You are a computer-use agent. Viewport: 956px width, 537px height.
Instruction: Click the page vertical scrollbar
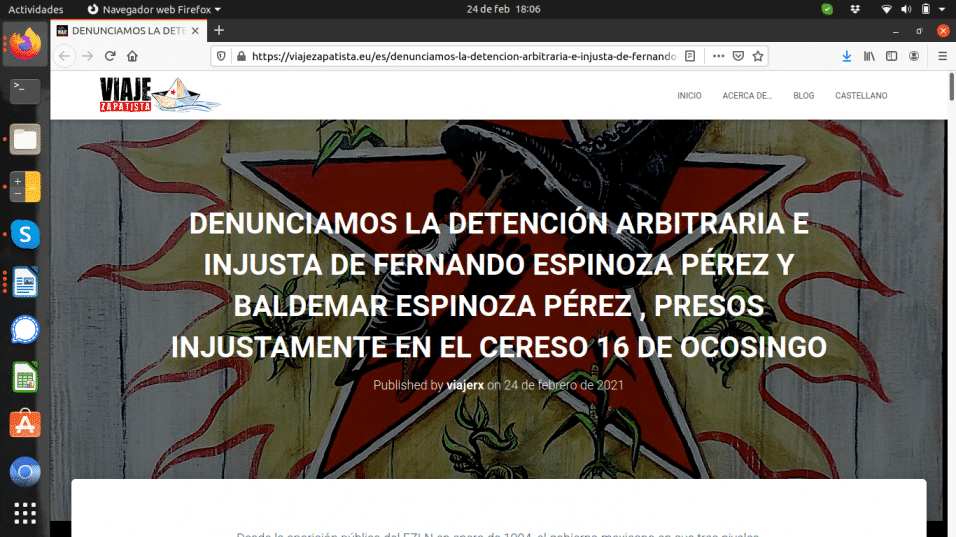click(952, 87)
